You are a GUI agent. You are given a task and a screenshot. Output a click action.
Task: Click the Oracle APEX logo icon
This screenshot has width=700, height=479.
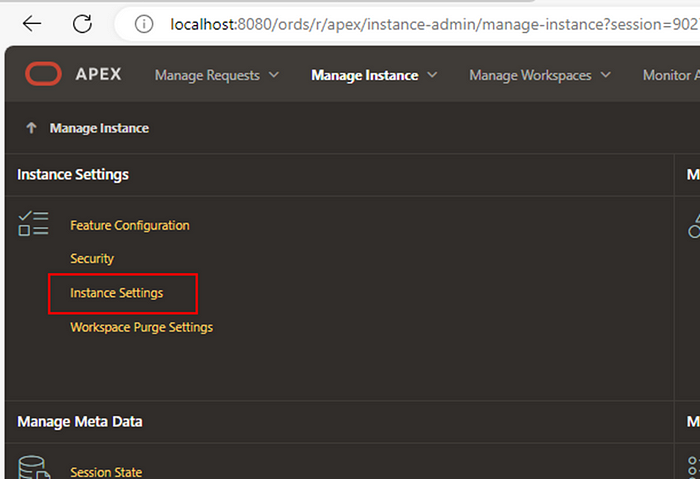(43, 74)
